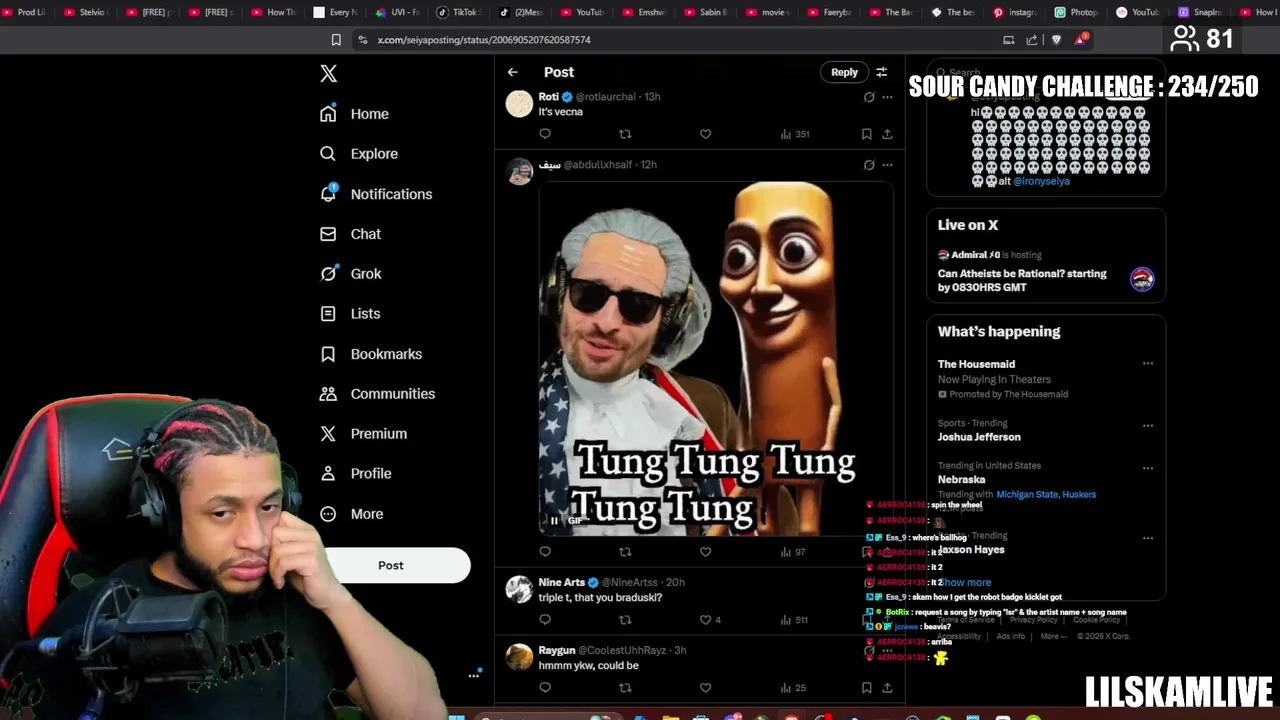
Task: Share Raygun's post
Action: coord(887,688)
